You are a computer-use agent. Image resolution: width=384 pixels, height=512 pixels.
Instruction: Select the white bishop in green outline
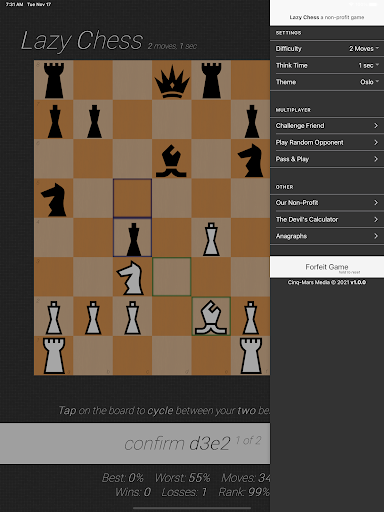pyautogui.click(x=211, y=317)
